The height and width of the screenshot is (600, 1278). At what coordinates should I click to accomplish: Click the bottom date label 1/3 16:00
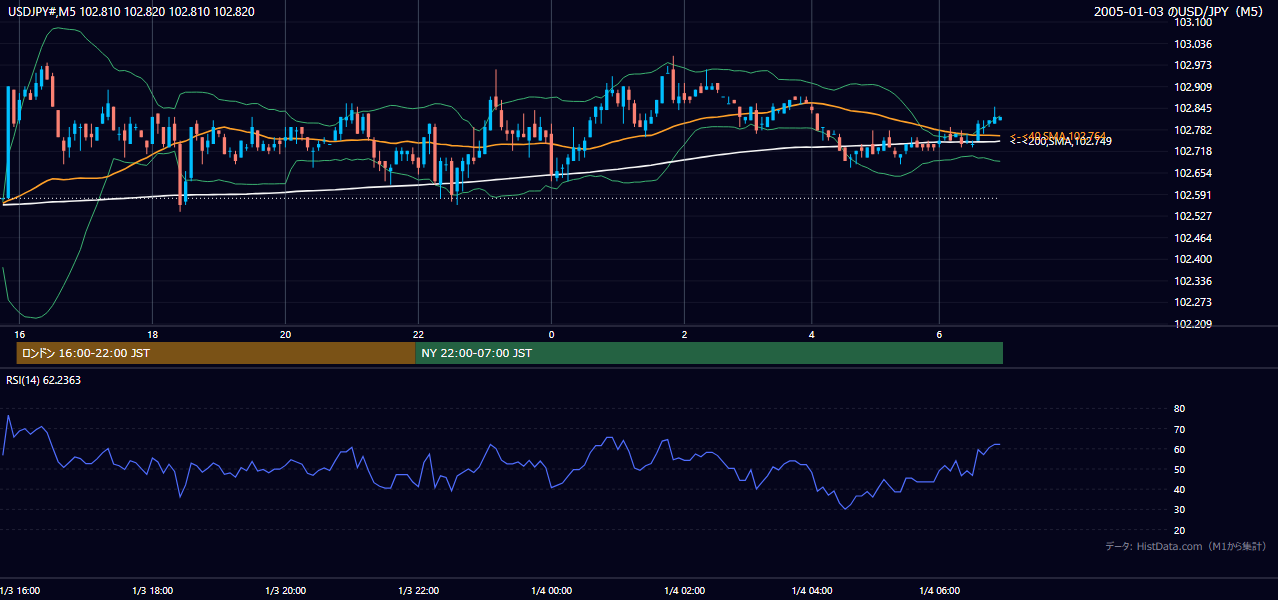coord(20,591)
